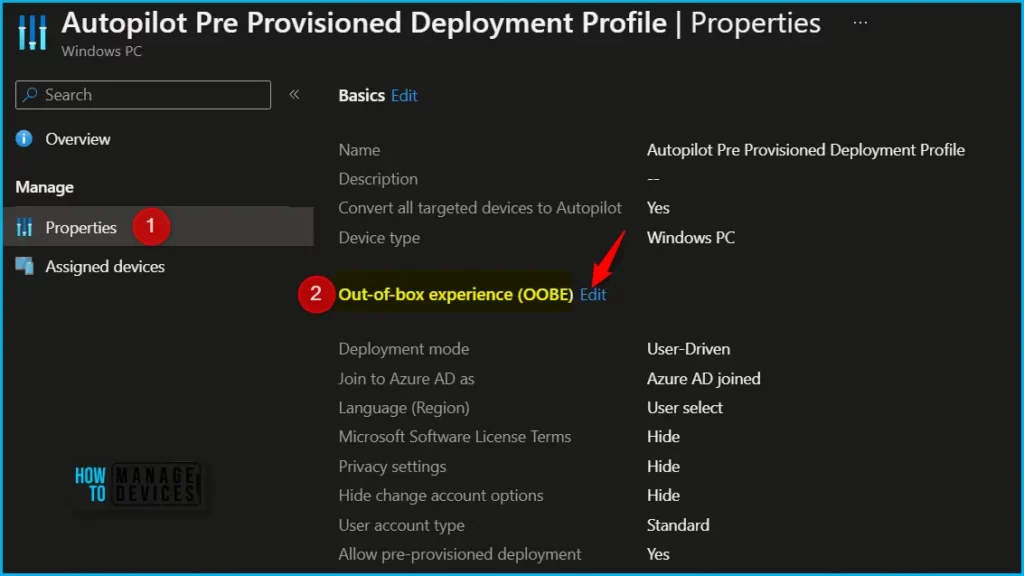
Task: Click Microsoft Software License Terms label
Action: click(455, 436)
